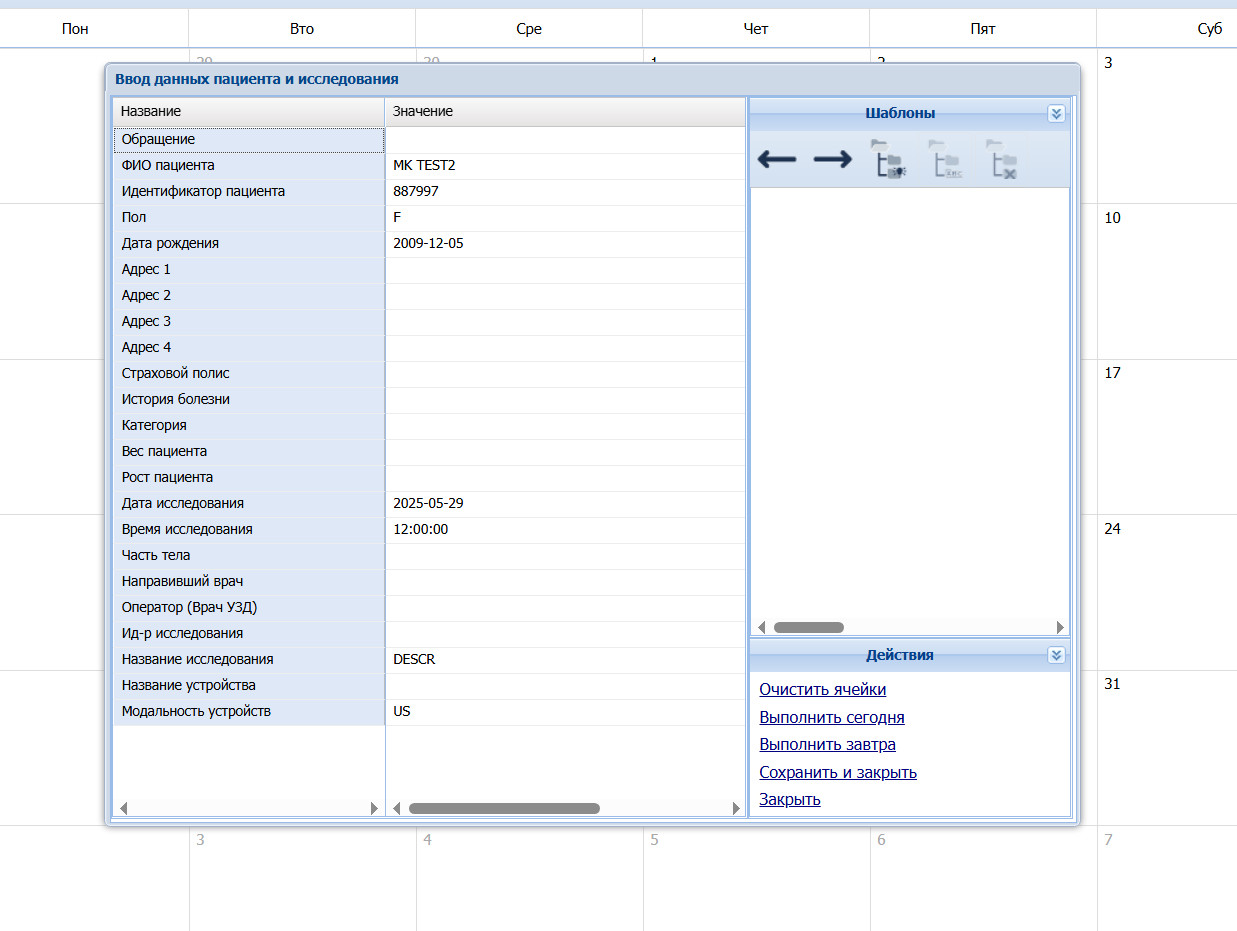Click the empty value cell for Часть тела

point(566,556)
